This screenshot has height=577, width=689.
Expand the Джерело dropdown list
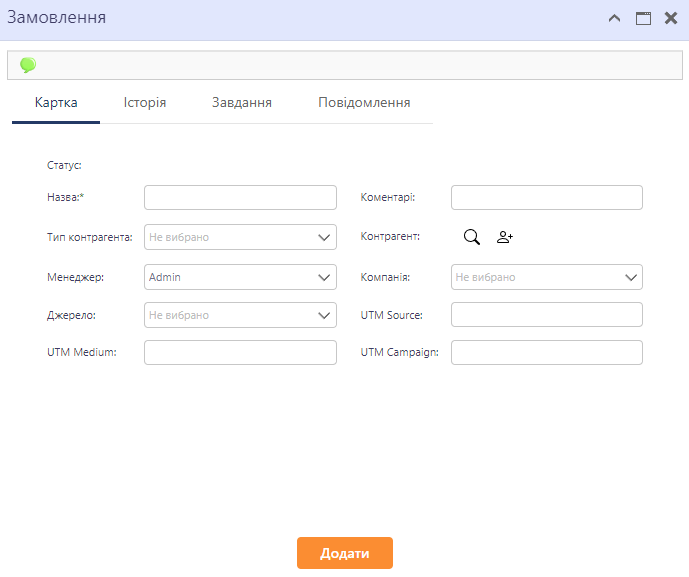(240, 315)
